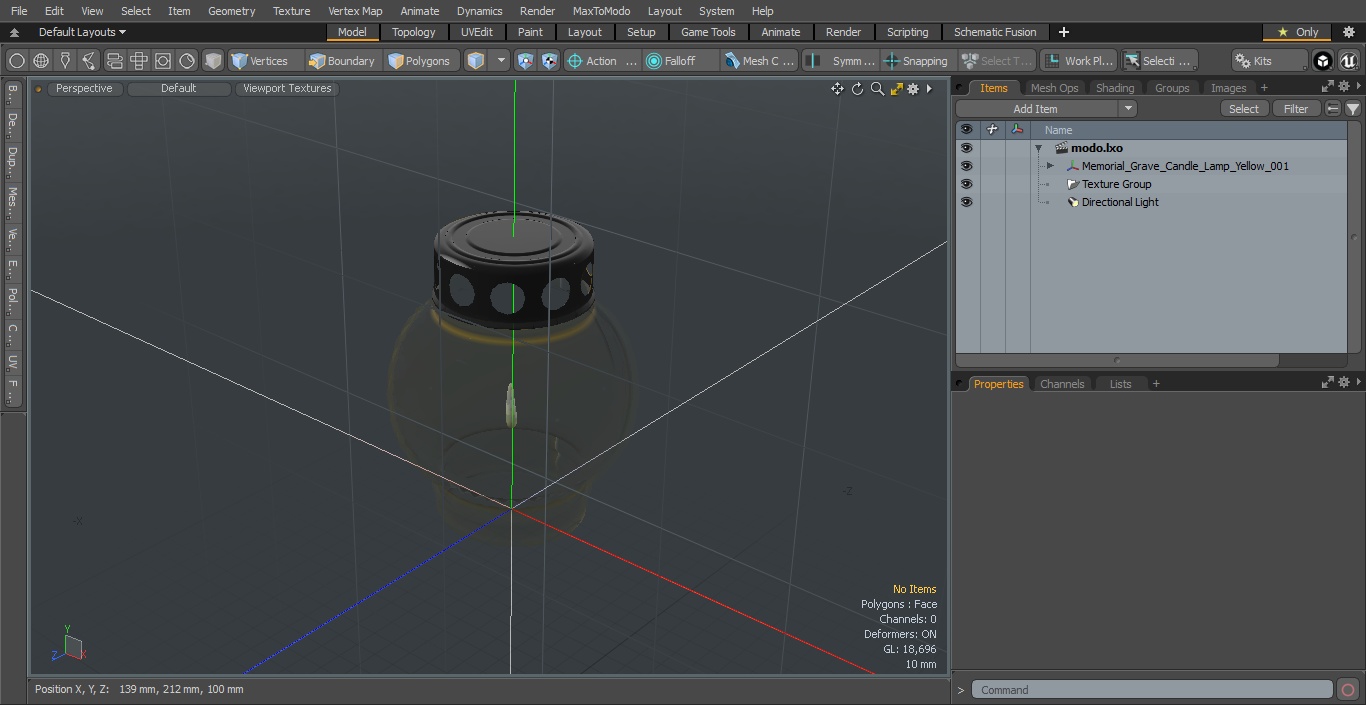Click the Items selection cube icon
The height and width of the screenshot is (705, 1366).
pyautogui.click(x=476, y=61)
